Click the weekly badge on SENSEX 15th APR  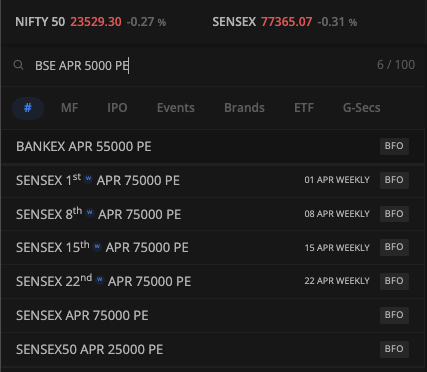coord(97,246)
